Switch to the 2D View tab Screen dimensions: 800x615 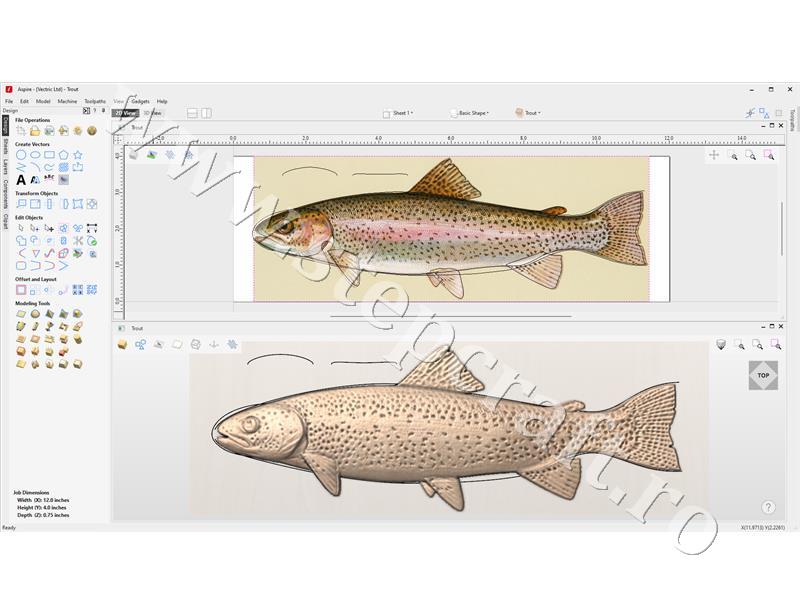pos(125,113)
